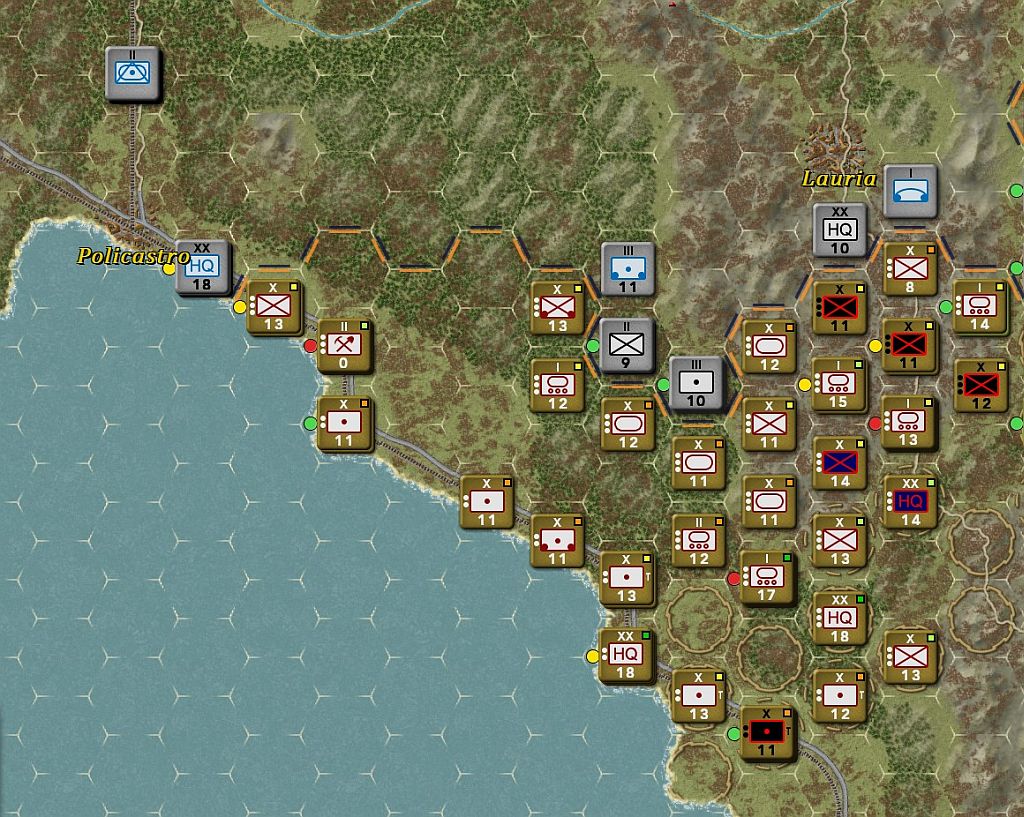Select the blue-filled infantry brigade 14 counter
The height and width of the screenshot is (817, 1024).
pos(839,463)
